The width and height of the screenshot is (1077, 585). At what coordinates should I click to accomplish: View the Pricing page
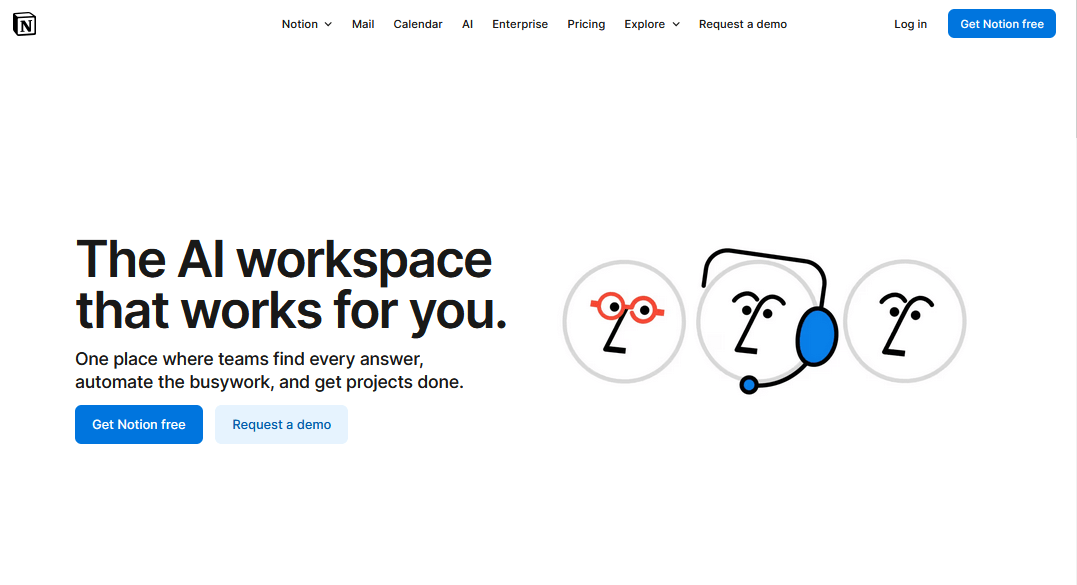586,24
